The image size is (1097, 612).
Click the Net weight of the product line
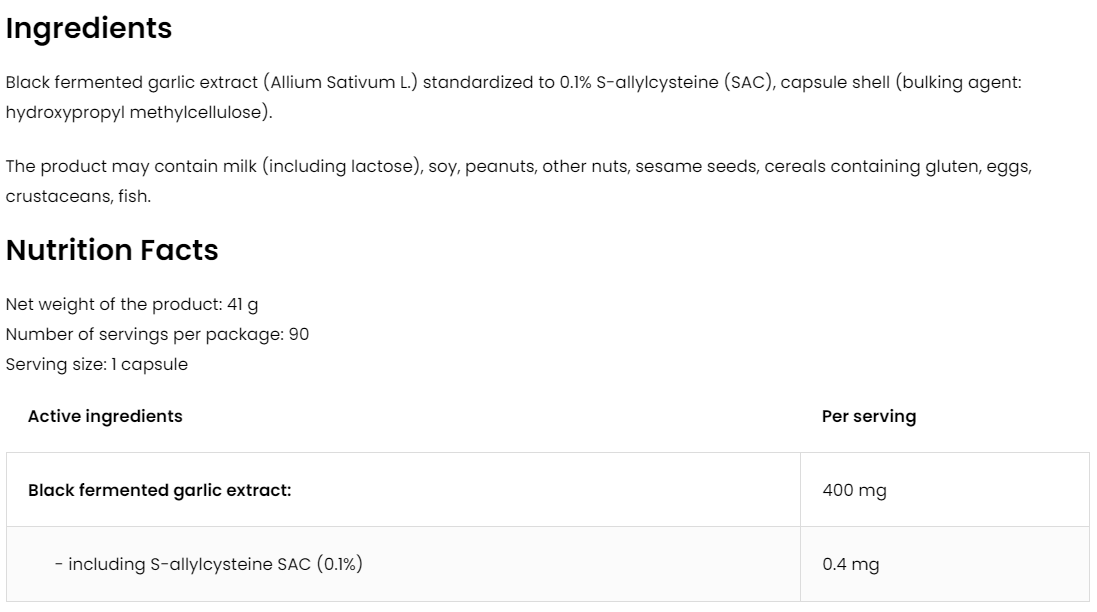[x=132, y=304]
